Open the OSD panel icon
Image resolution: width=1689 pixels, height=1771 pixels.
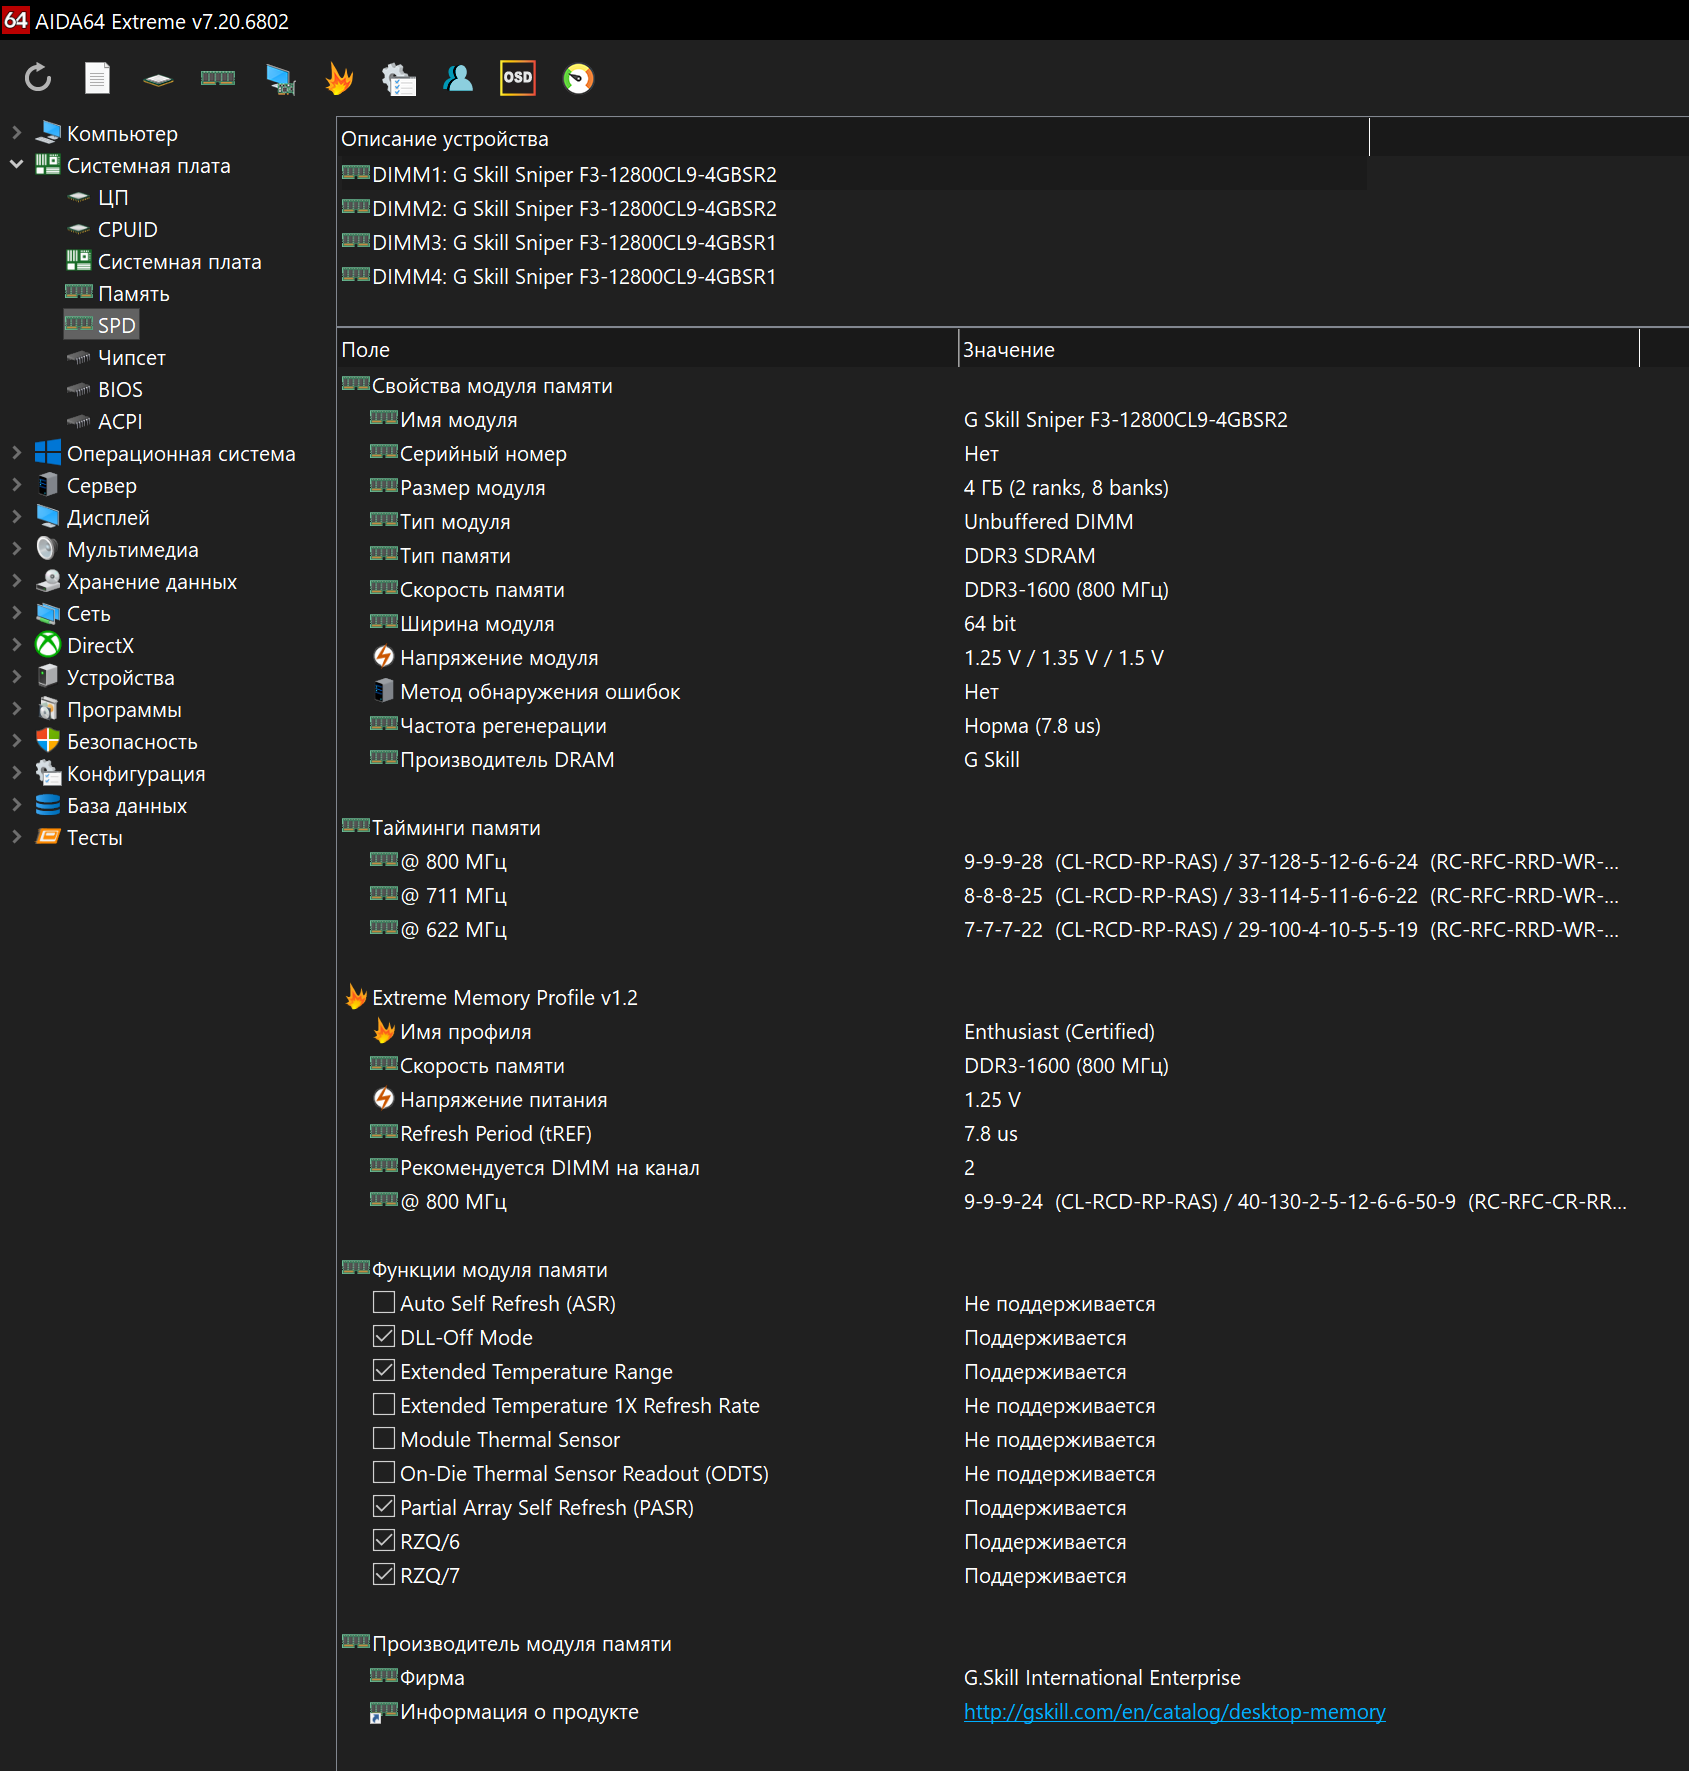(x=518, y=78)
